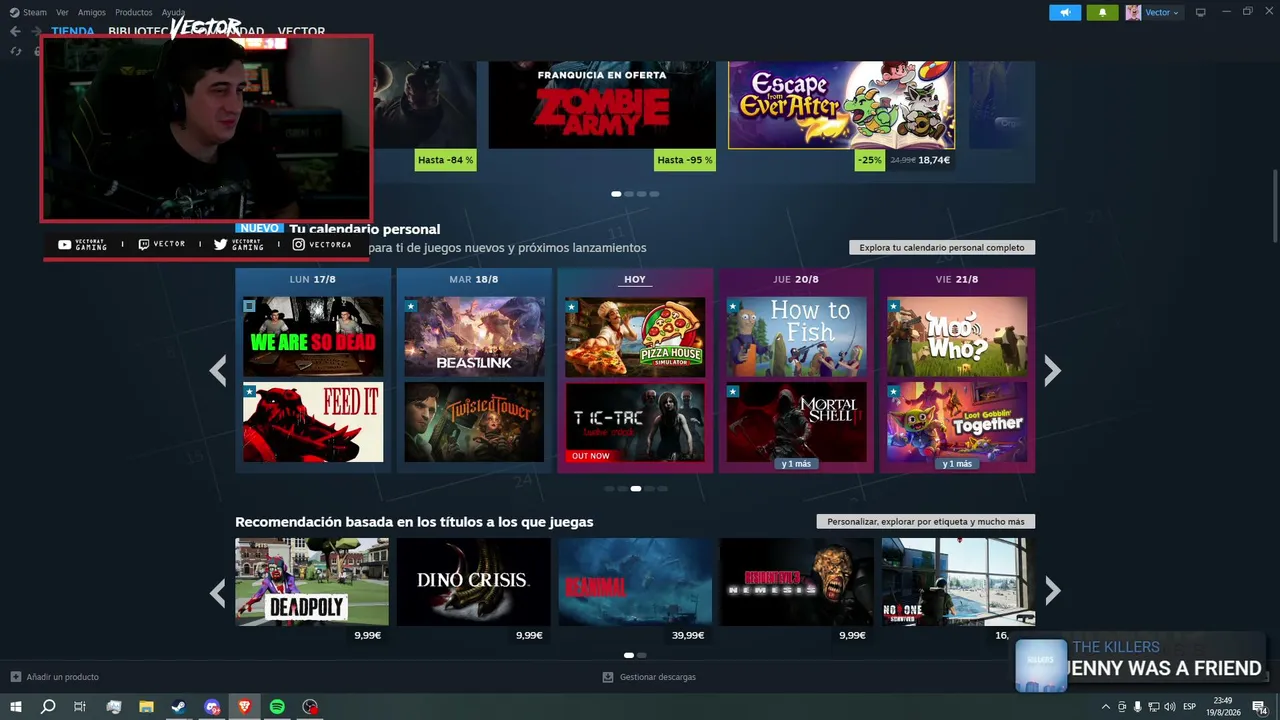Expand the Vector account dropdown
This screenshot has height=720, width=1280.
tap(1162, 12)
